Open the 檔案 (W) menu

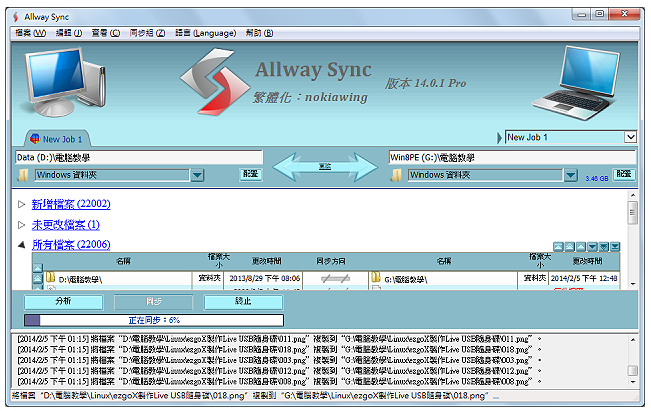tap(30, 33)
